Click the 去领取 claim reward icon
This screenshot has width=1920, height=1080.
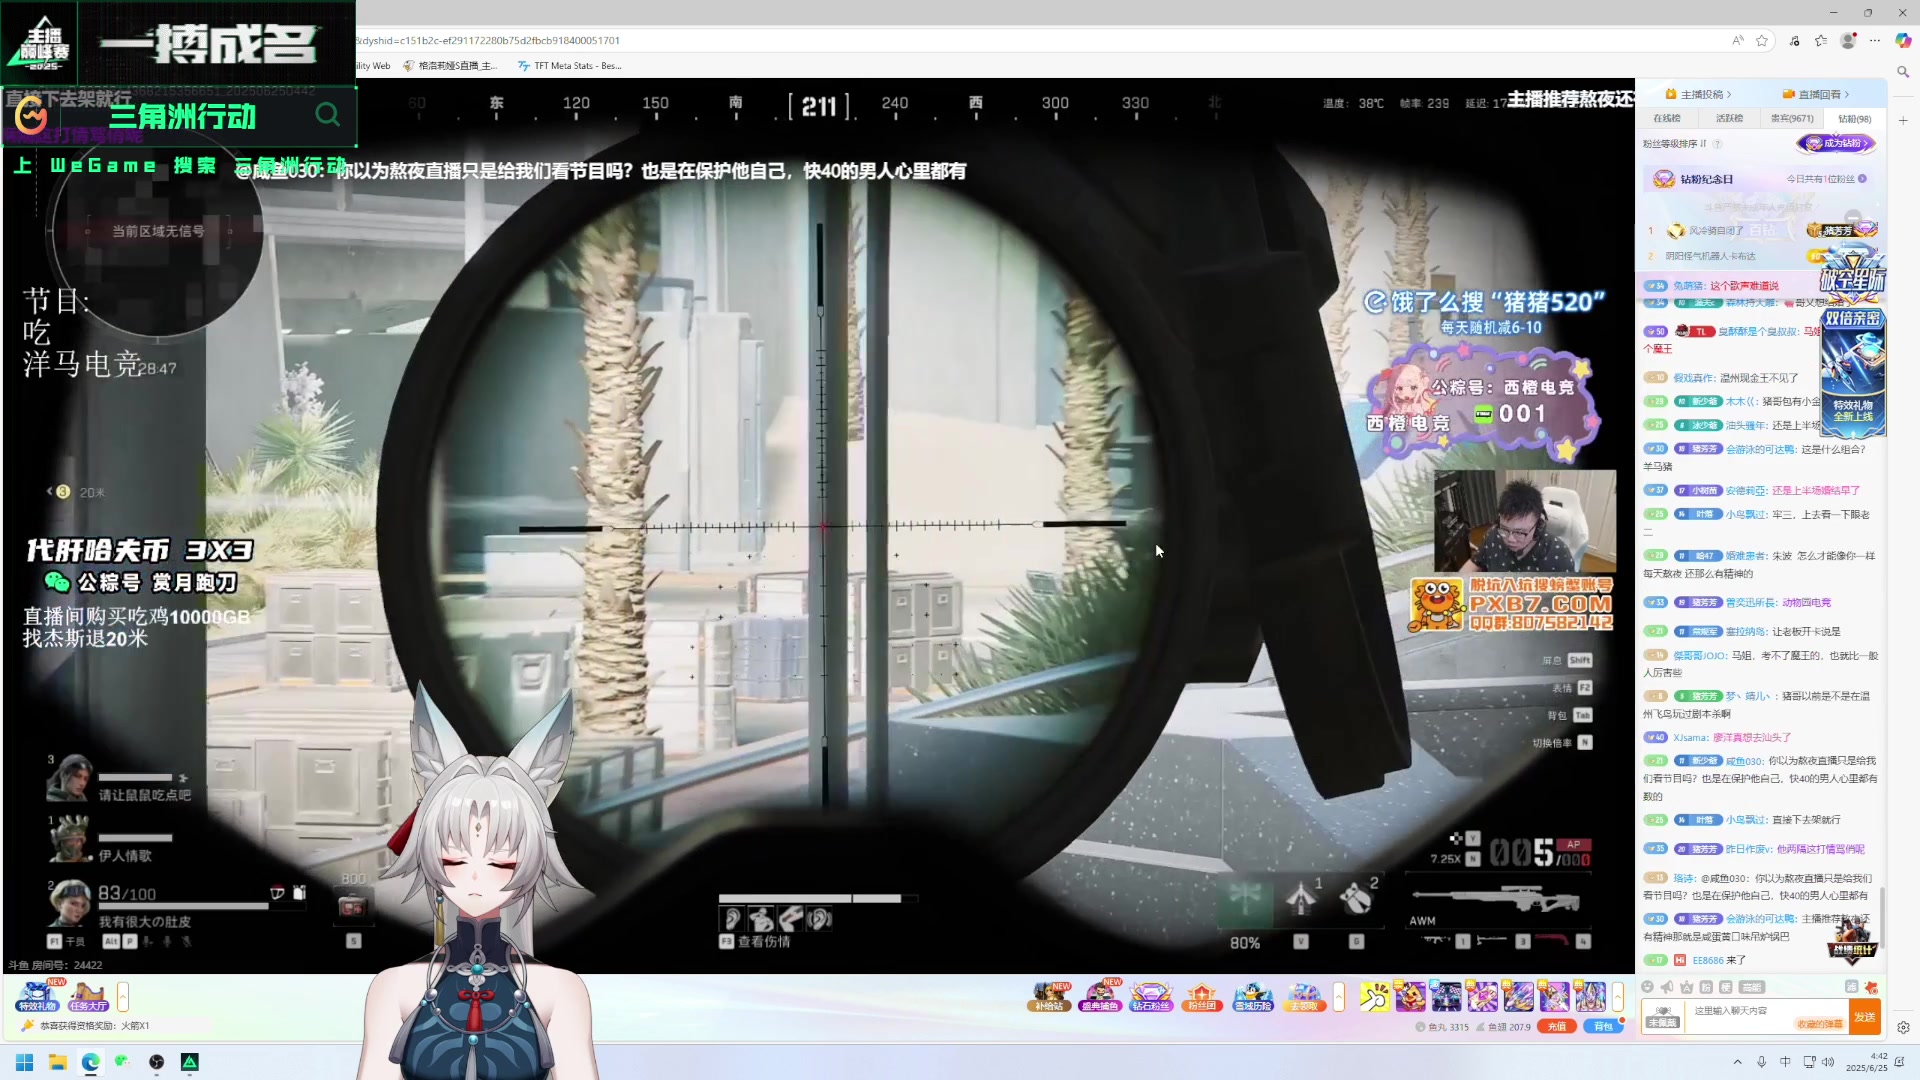pyautogui.click(x=1304, y=996)
